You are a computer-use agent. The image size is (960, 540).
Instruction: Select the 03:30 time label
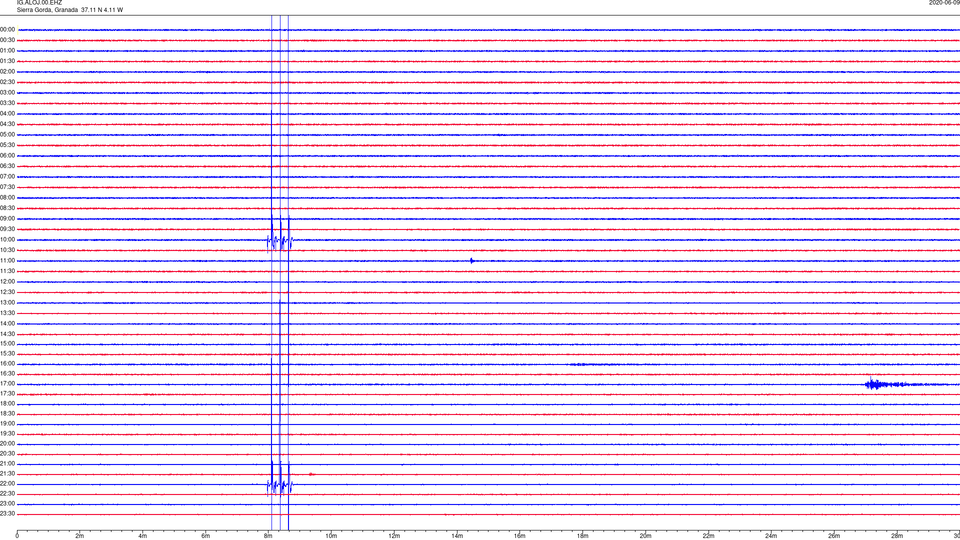coord(8,103)
